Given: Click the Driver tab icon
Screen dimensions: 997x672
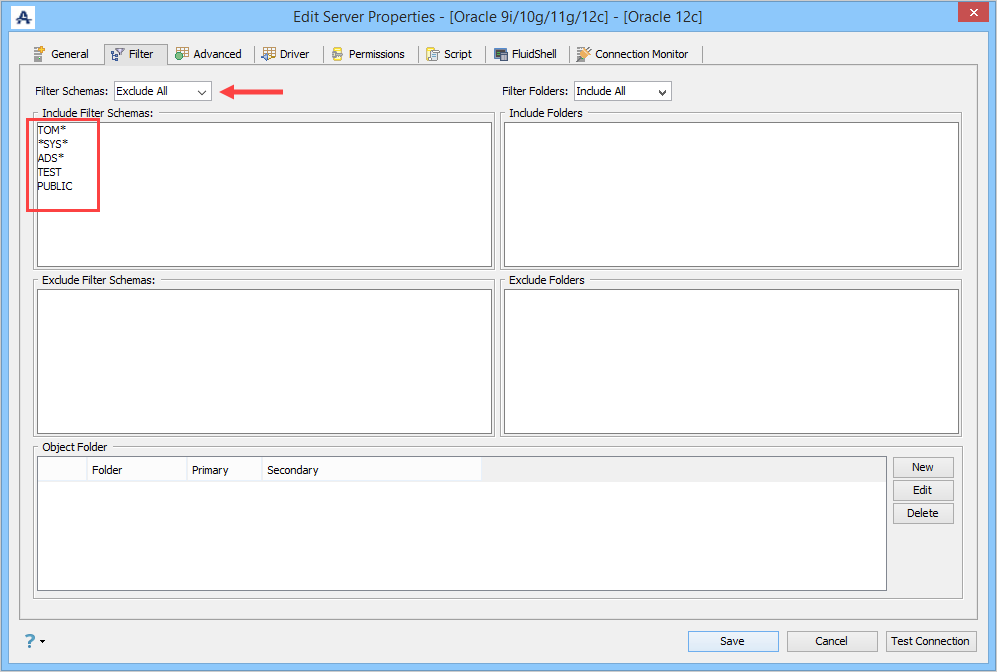Looking at the screenshot, I should pyautogui.click(x=269, y=54).
